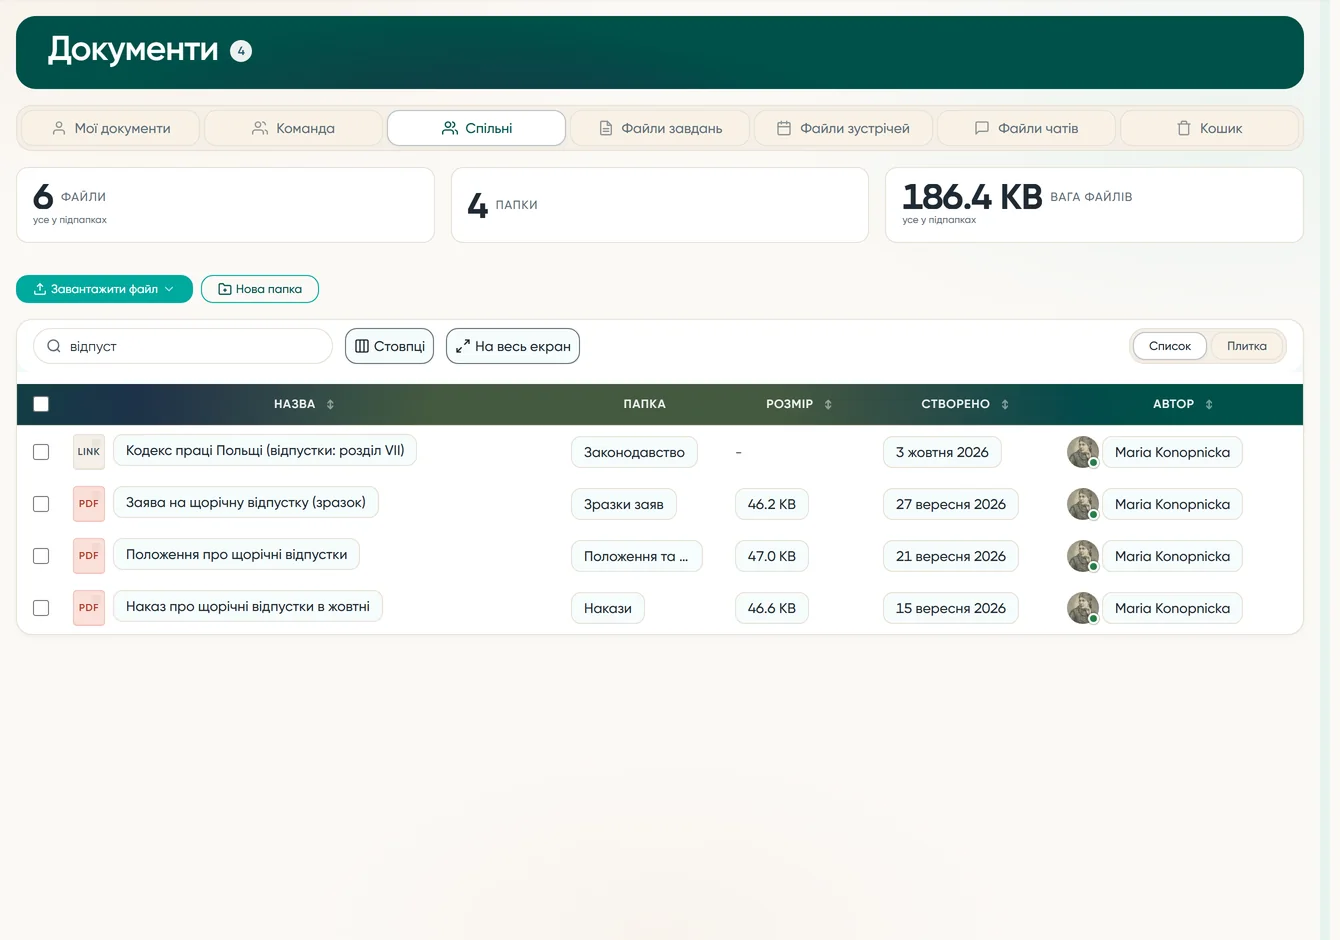Tick the select-all checkbox in table header
The width and height of the screenshot is (1340, 940).
(41, 404)
